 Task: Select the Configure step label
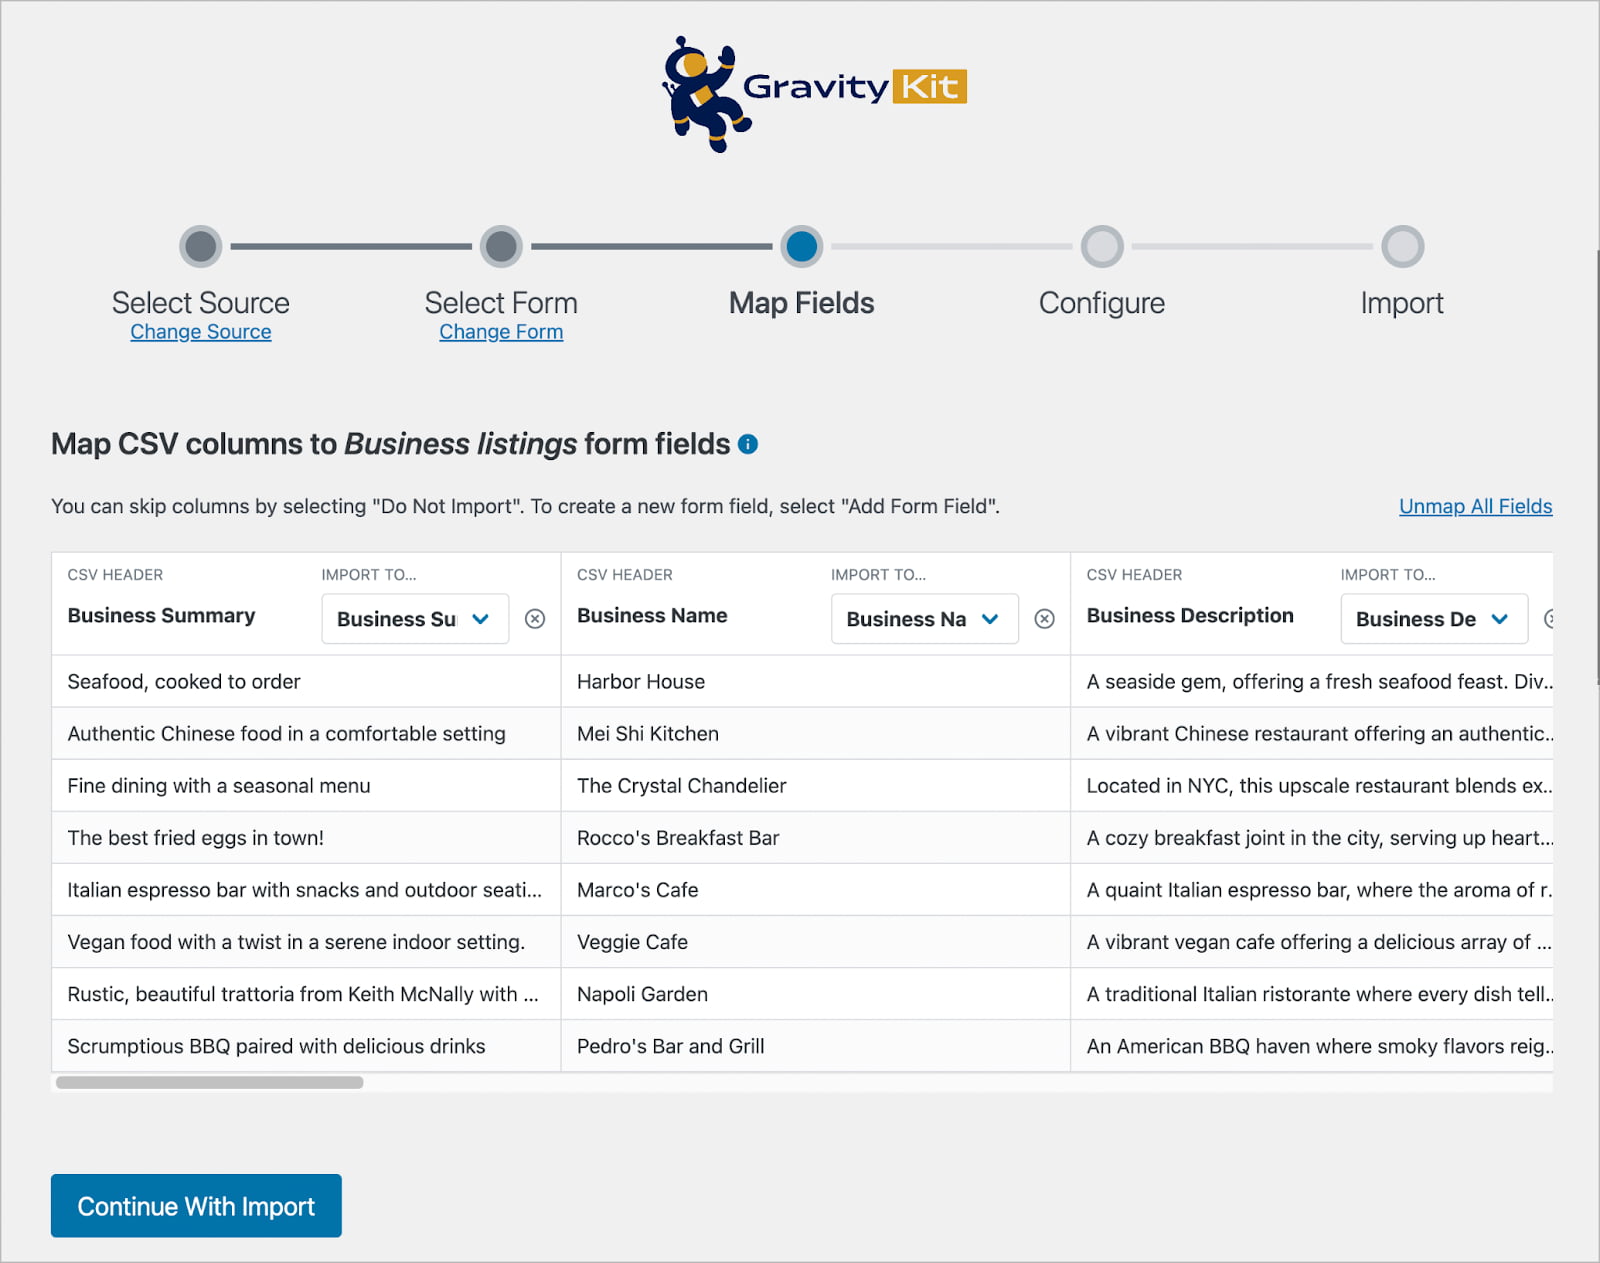tap(1102, 303)
